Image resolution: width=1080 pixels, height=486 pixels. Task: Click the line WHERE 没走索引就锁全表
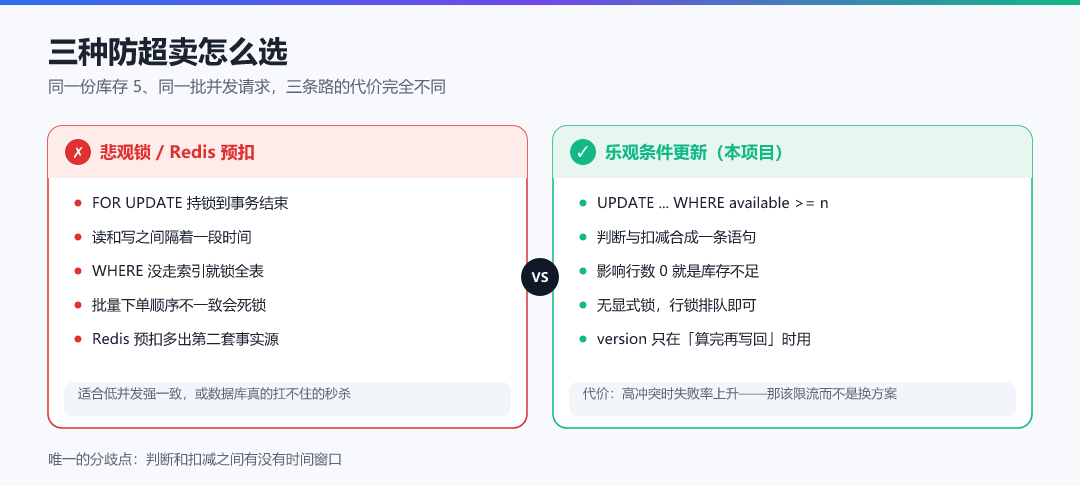tap(178, 271)
